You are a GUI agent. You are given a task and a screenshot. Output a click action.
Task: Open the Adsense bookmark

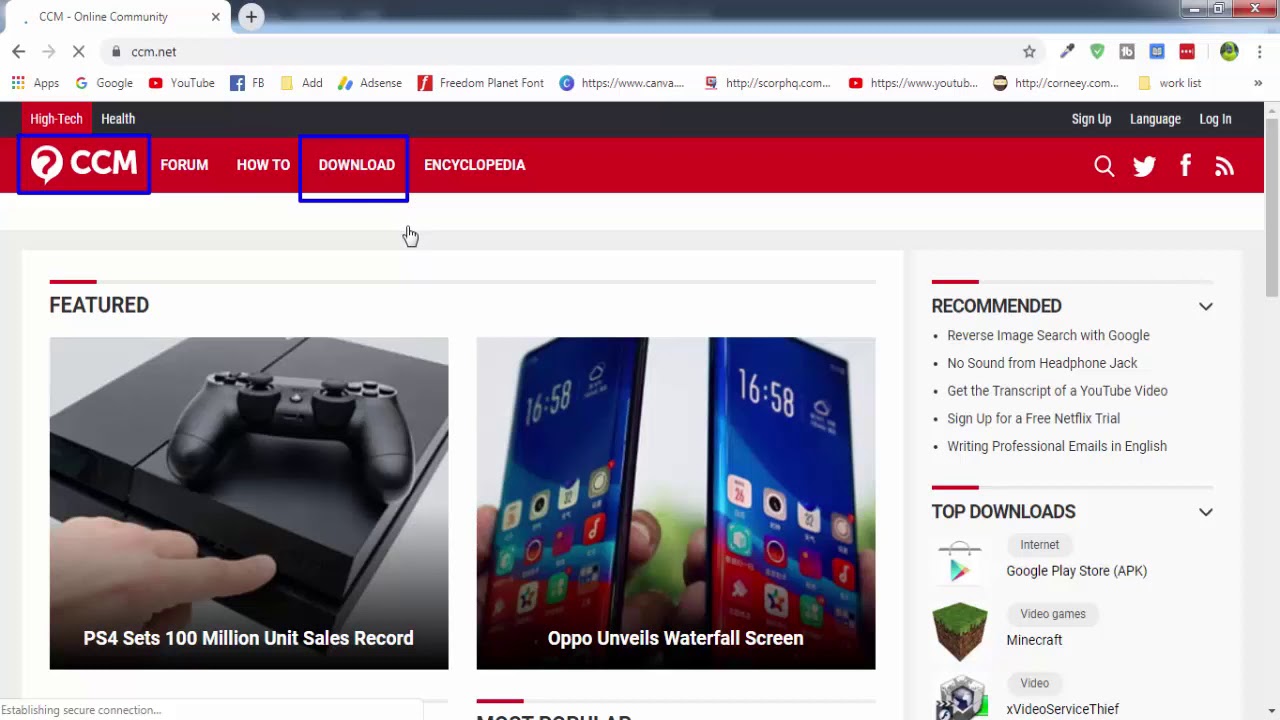[370, 83]
